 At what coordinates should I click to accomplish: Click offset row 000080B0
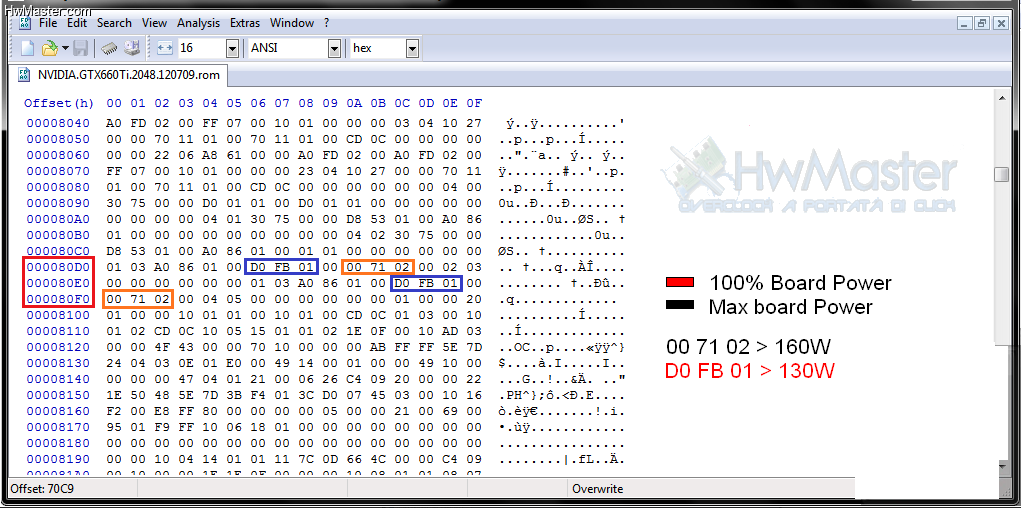coord(58,235)
